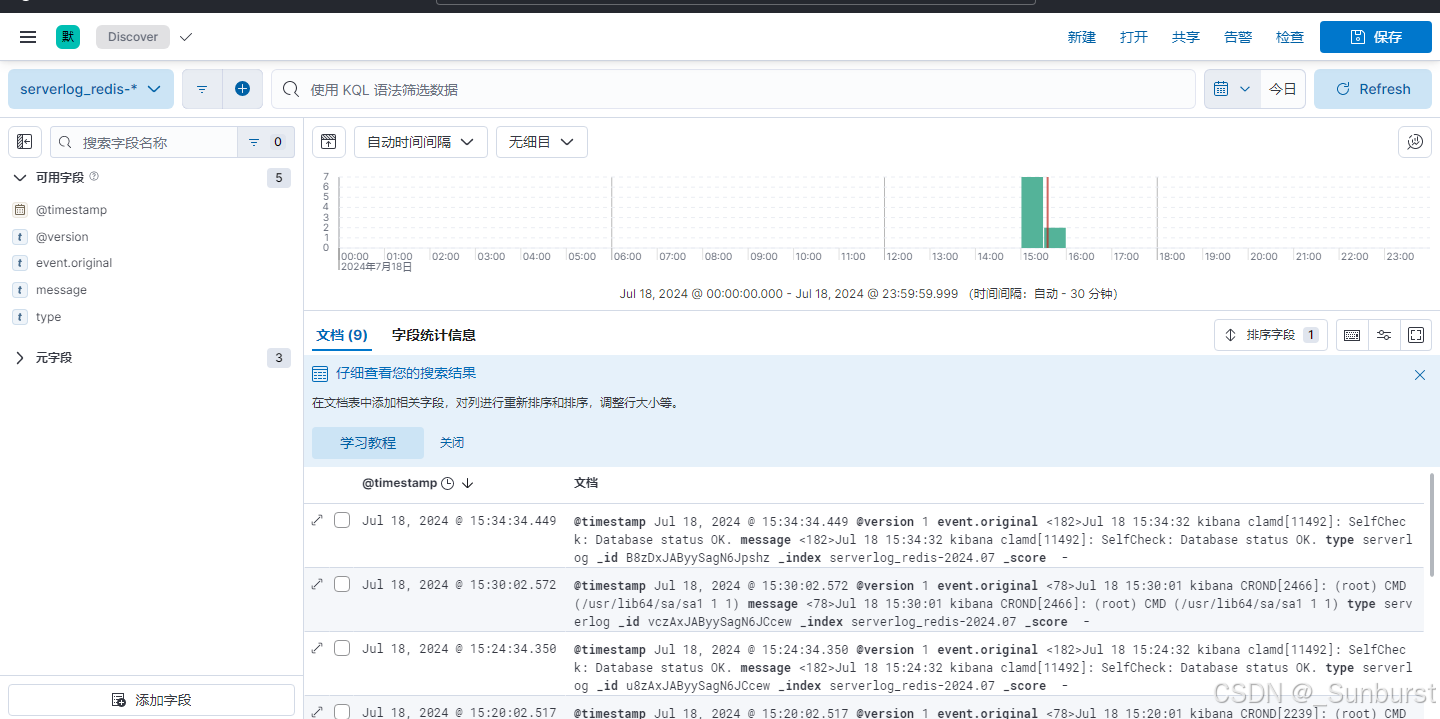Click the add filter plus icon
The image size is (1440, 719).
[242, 89]
